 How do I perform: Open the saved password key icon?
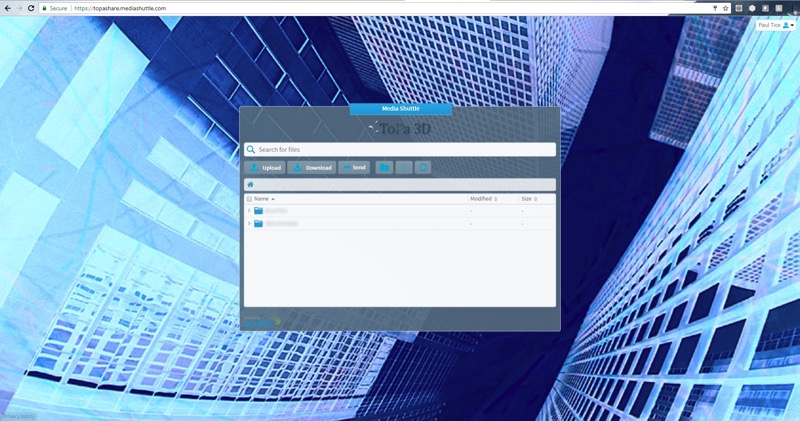pyautogui.click(x=715, y=8)
